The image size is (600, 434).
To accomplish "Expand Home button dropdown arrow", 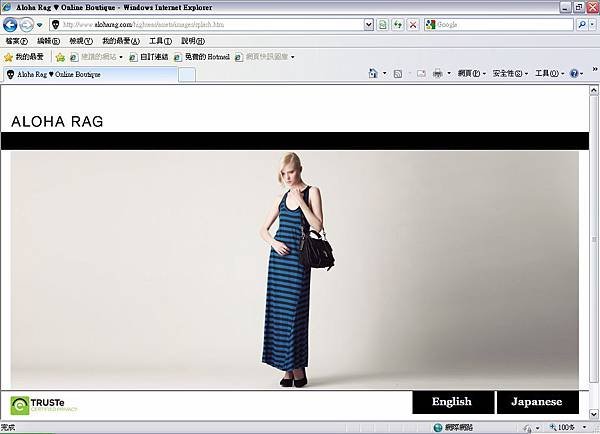I will pos(385,73).
